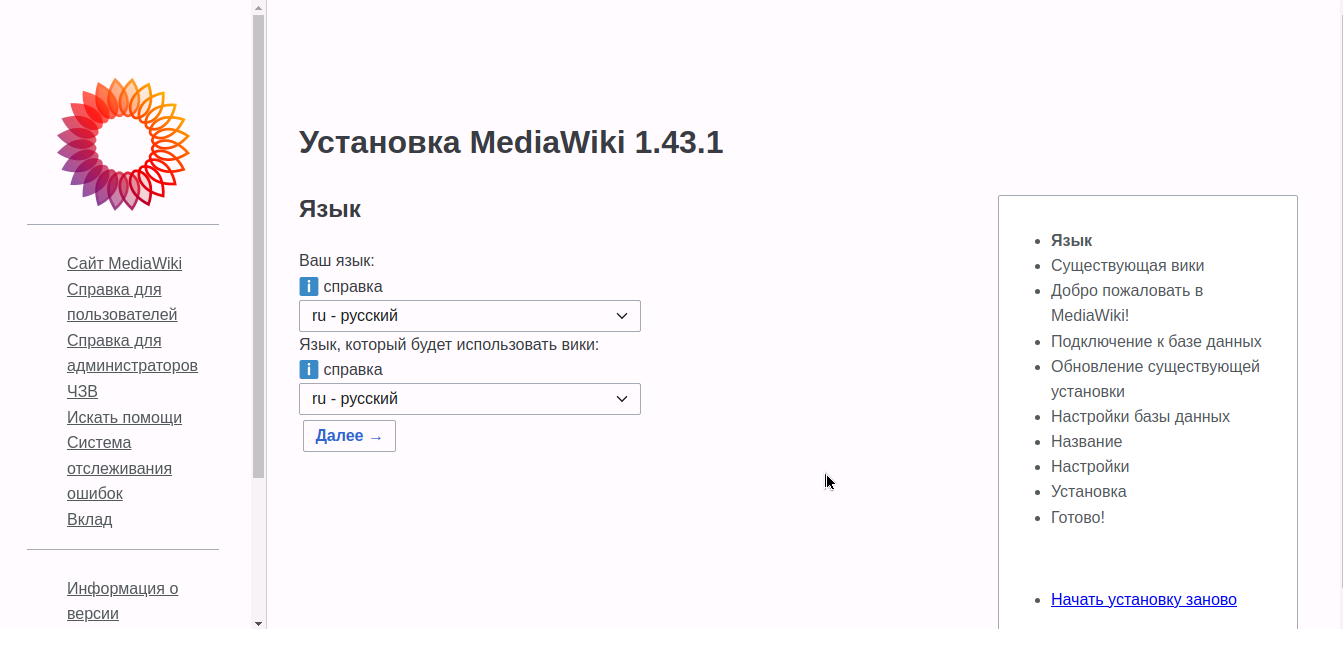Click the MediaWiki sunflower logo
1343x648 pixels.
pyautogui.click(x=123, y=144)
